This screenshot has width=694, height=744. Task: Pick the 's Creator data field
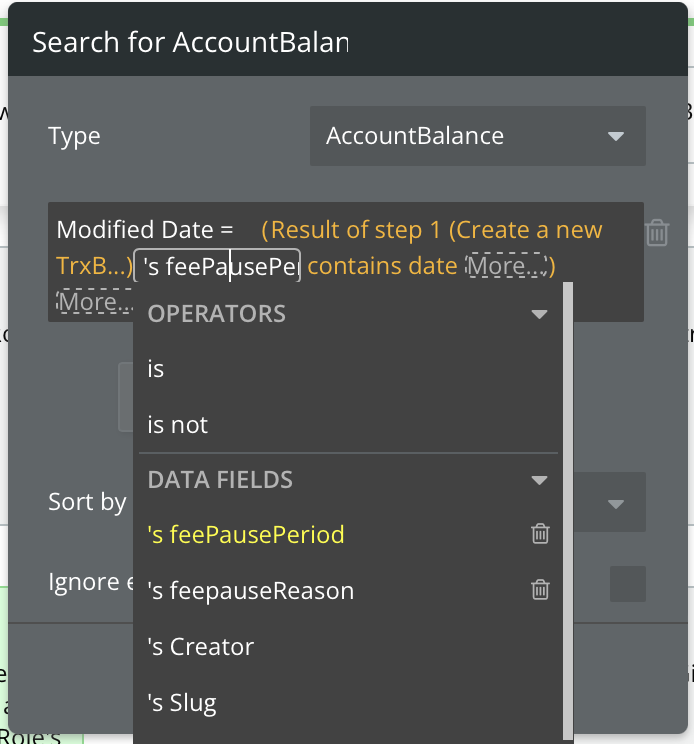pyautogui.click(x=200, y=647)
